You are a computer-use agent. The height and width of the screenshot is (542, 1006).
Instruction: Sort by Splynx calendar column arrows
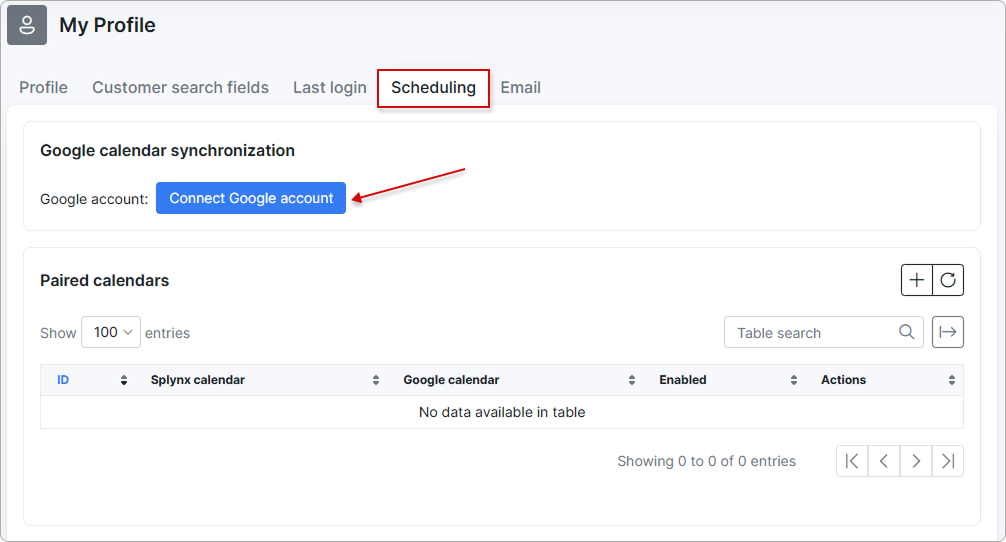pos(376,380)
